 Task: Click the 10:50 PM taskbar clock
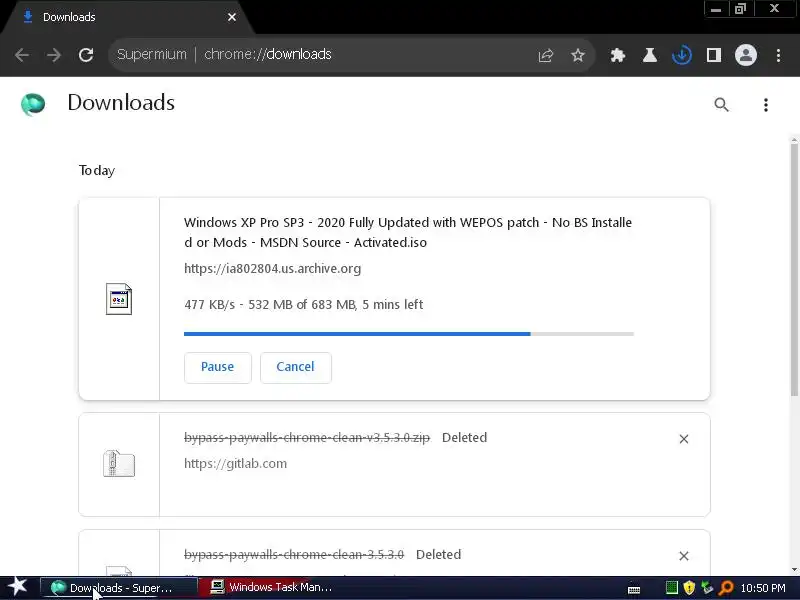click(x=763, y=588)
